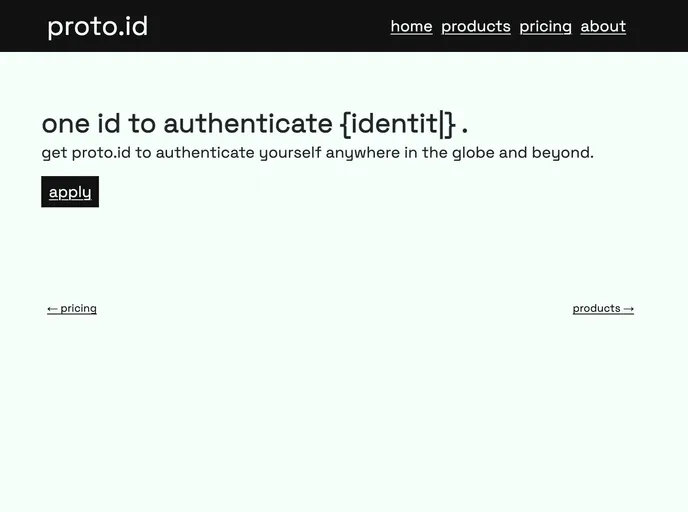
Task: Open the home page from the navigation
Action: point(411,26)
